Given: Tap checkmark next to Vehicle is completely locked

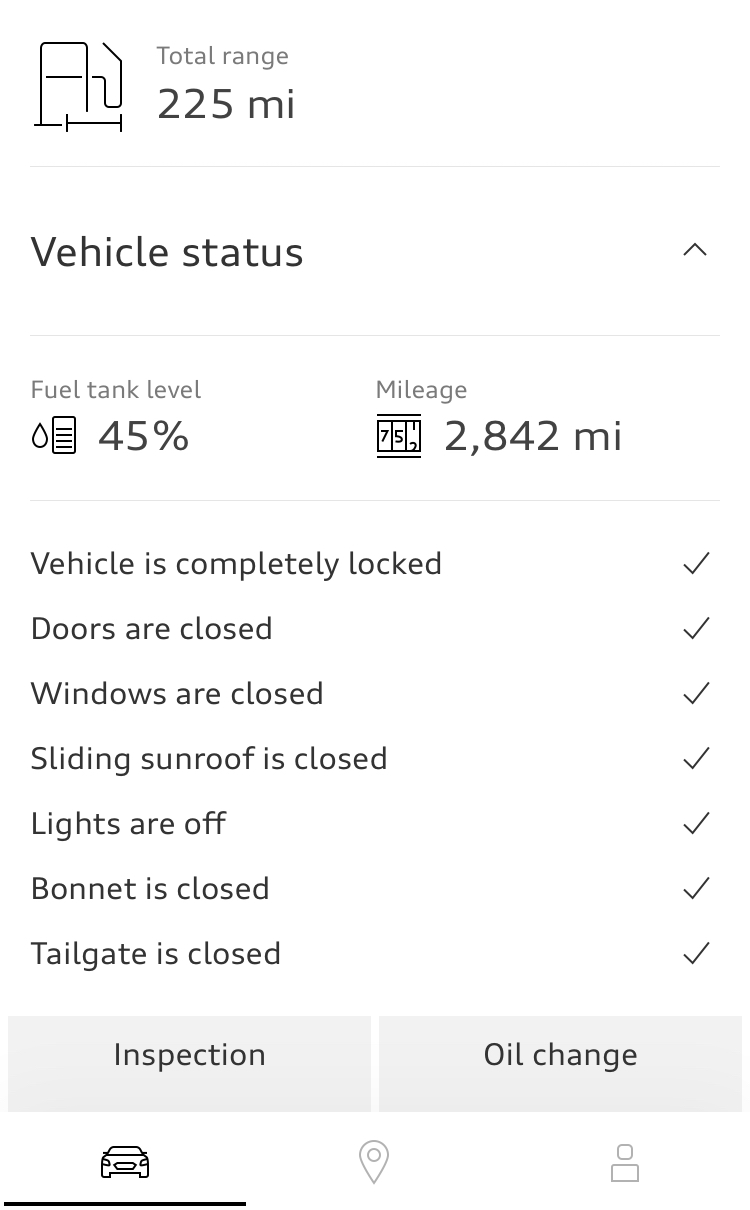Looking at the screenshot, I should click(696, 564).
